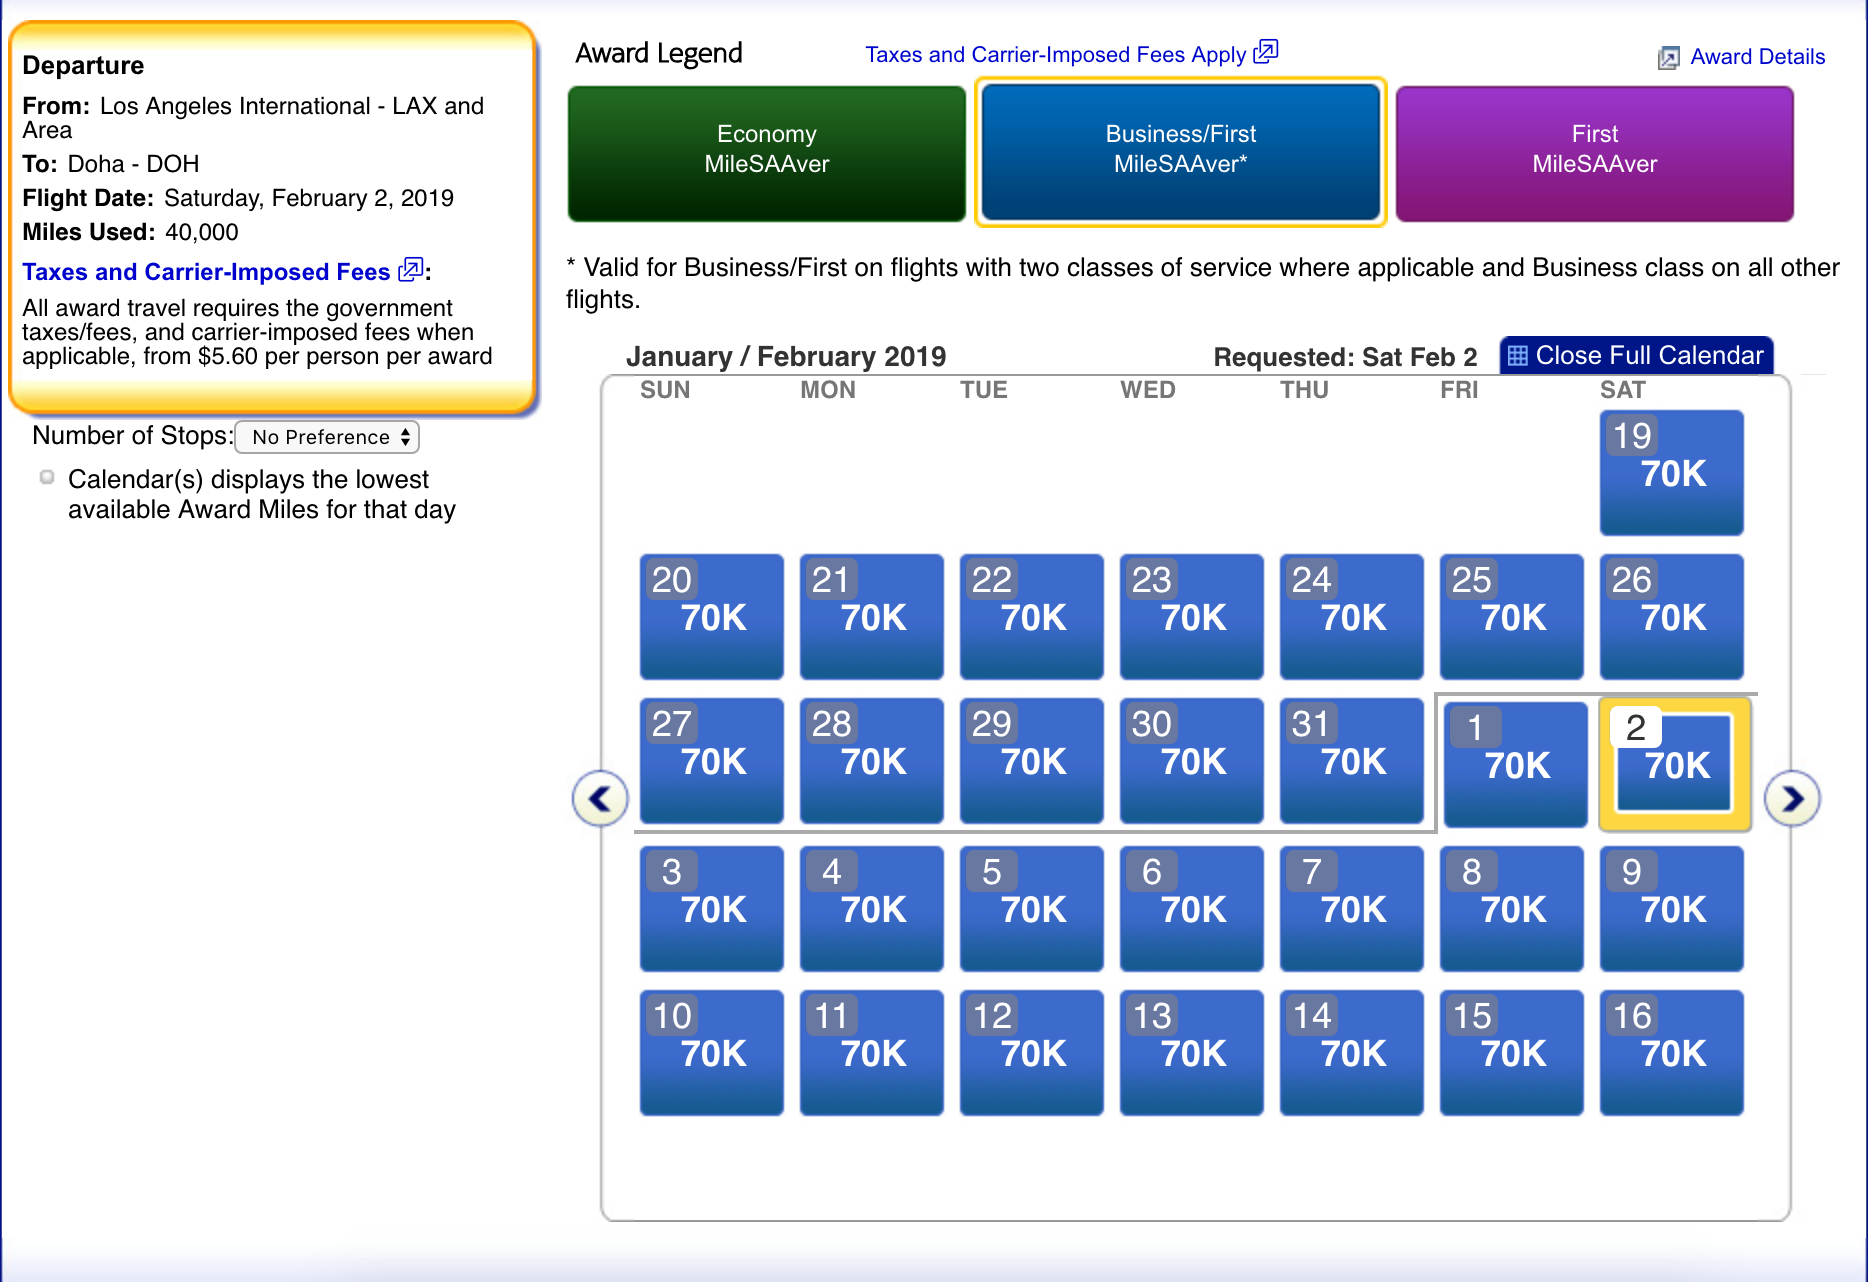Open Taxes and Carrier-Imposed Fees link in Departure
This screenshot has width=1868, height=1282.
point(205,272)
